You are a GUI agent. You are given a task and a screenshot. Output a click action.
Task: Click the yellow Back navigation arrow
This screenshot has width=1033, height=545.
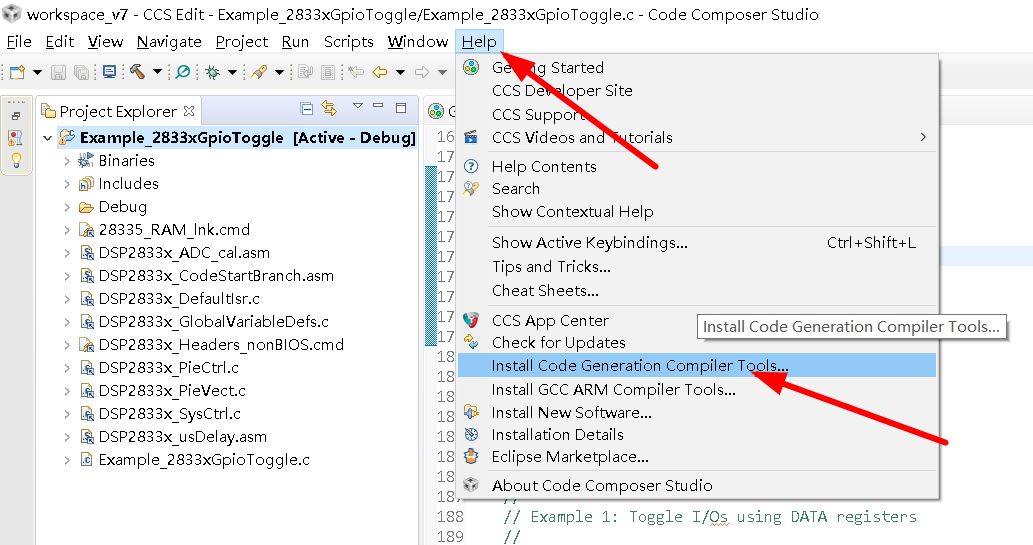click(380, 72)
